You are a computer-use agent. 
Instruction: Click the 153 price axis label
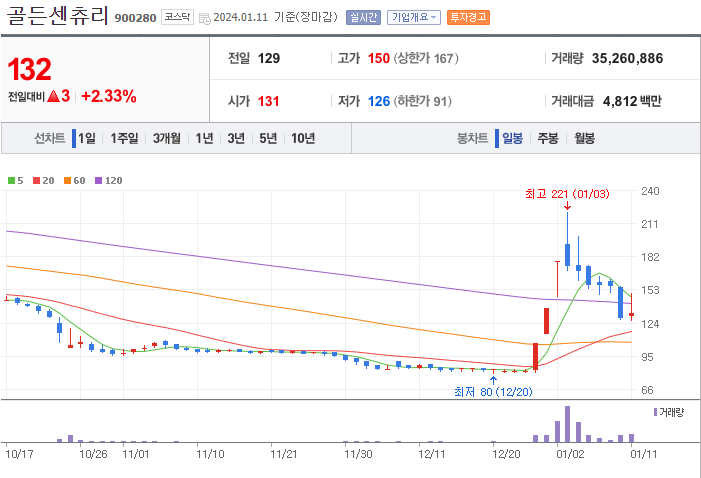tap(650, 290)
